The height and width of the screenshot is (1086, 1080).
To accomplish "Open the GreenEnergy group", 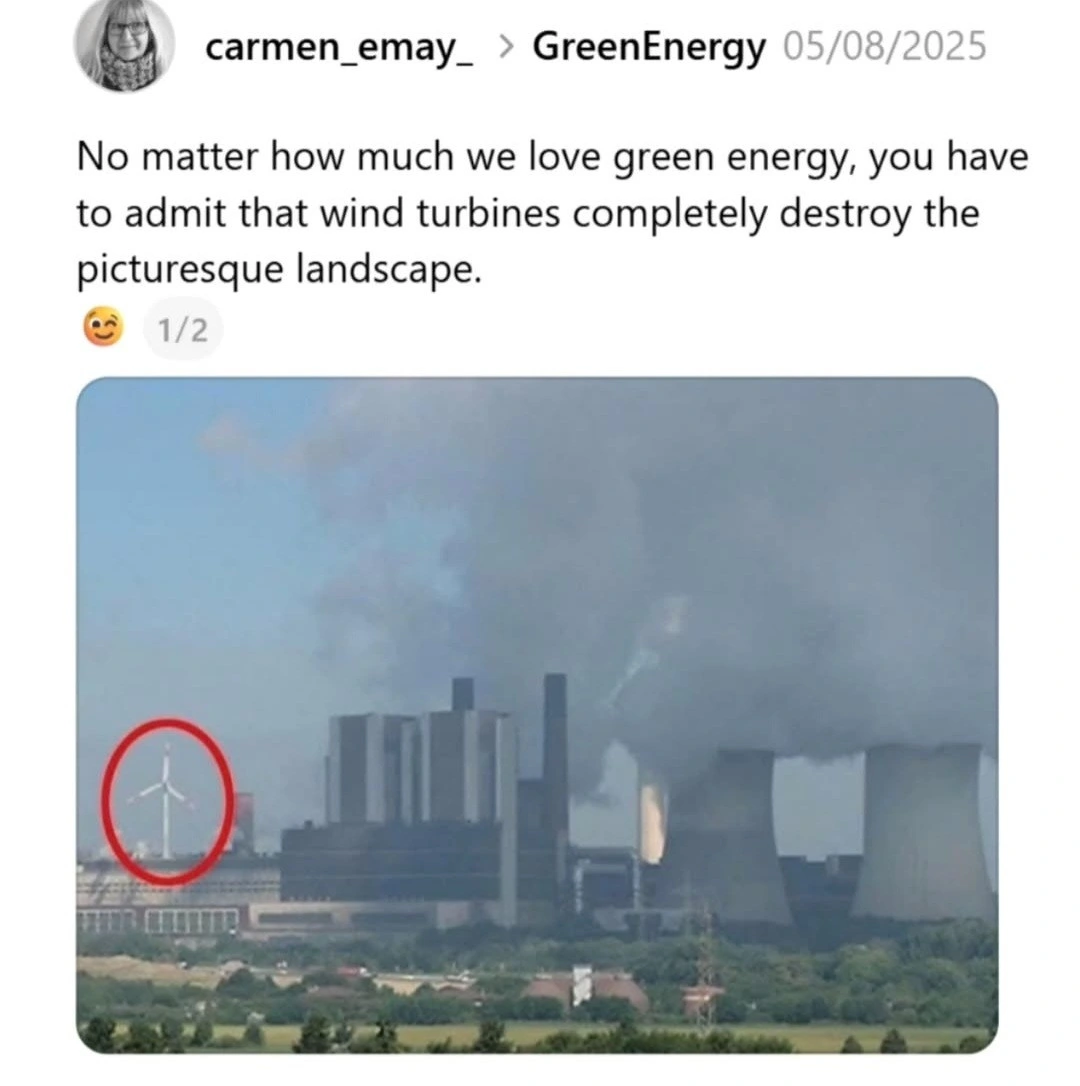I will click(x=649, y=48).
